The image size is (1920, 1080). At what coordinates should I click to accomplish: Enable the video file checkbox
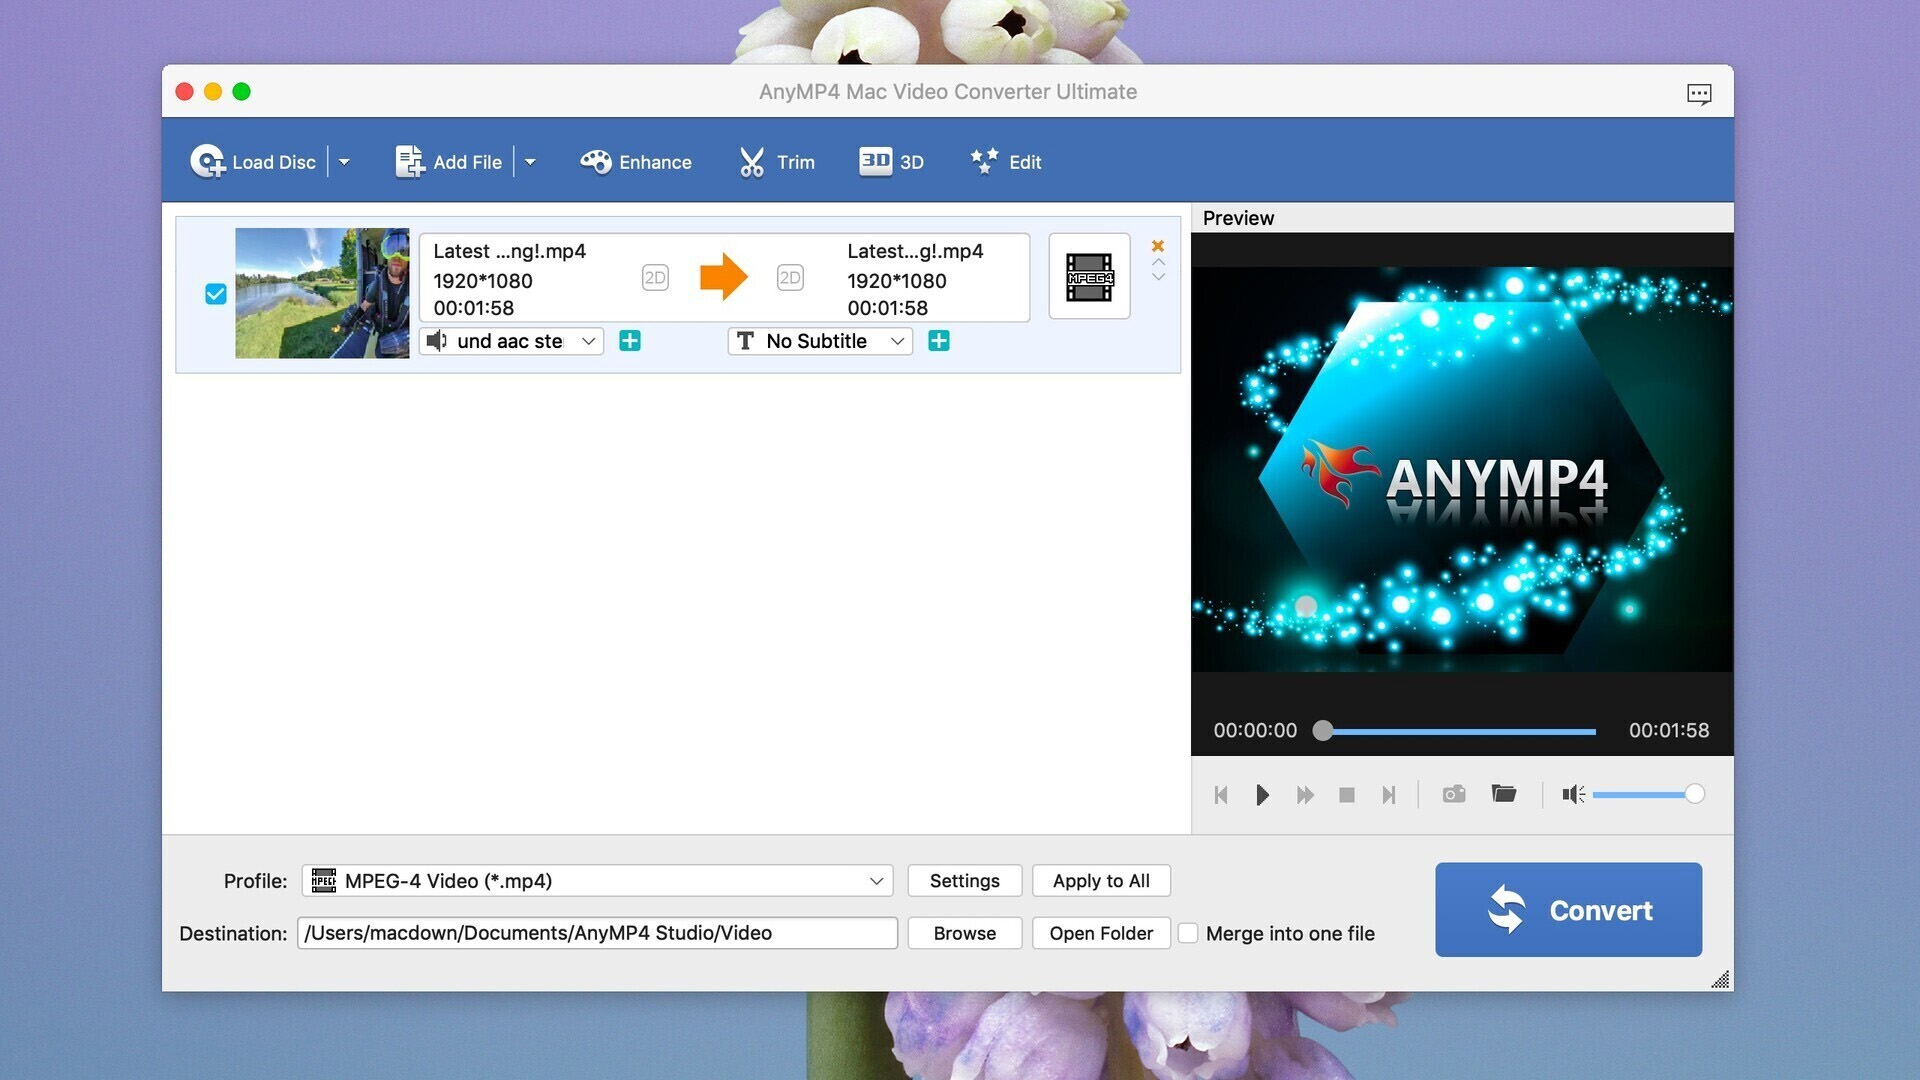tap(214, 293)
